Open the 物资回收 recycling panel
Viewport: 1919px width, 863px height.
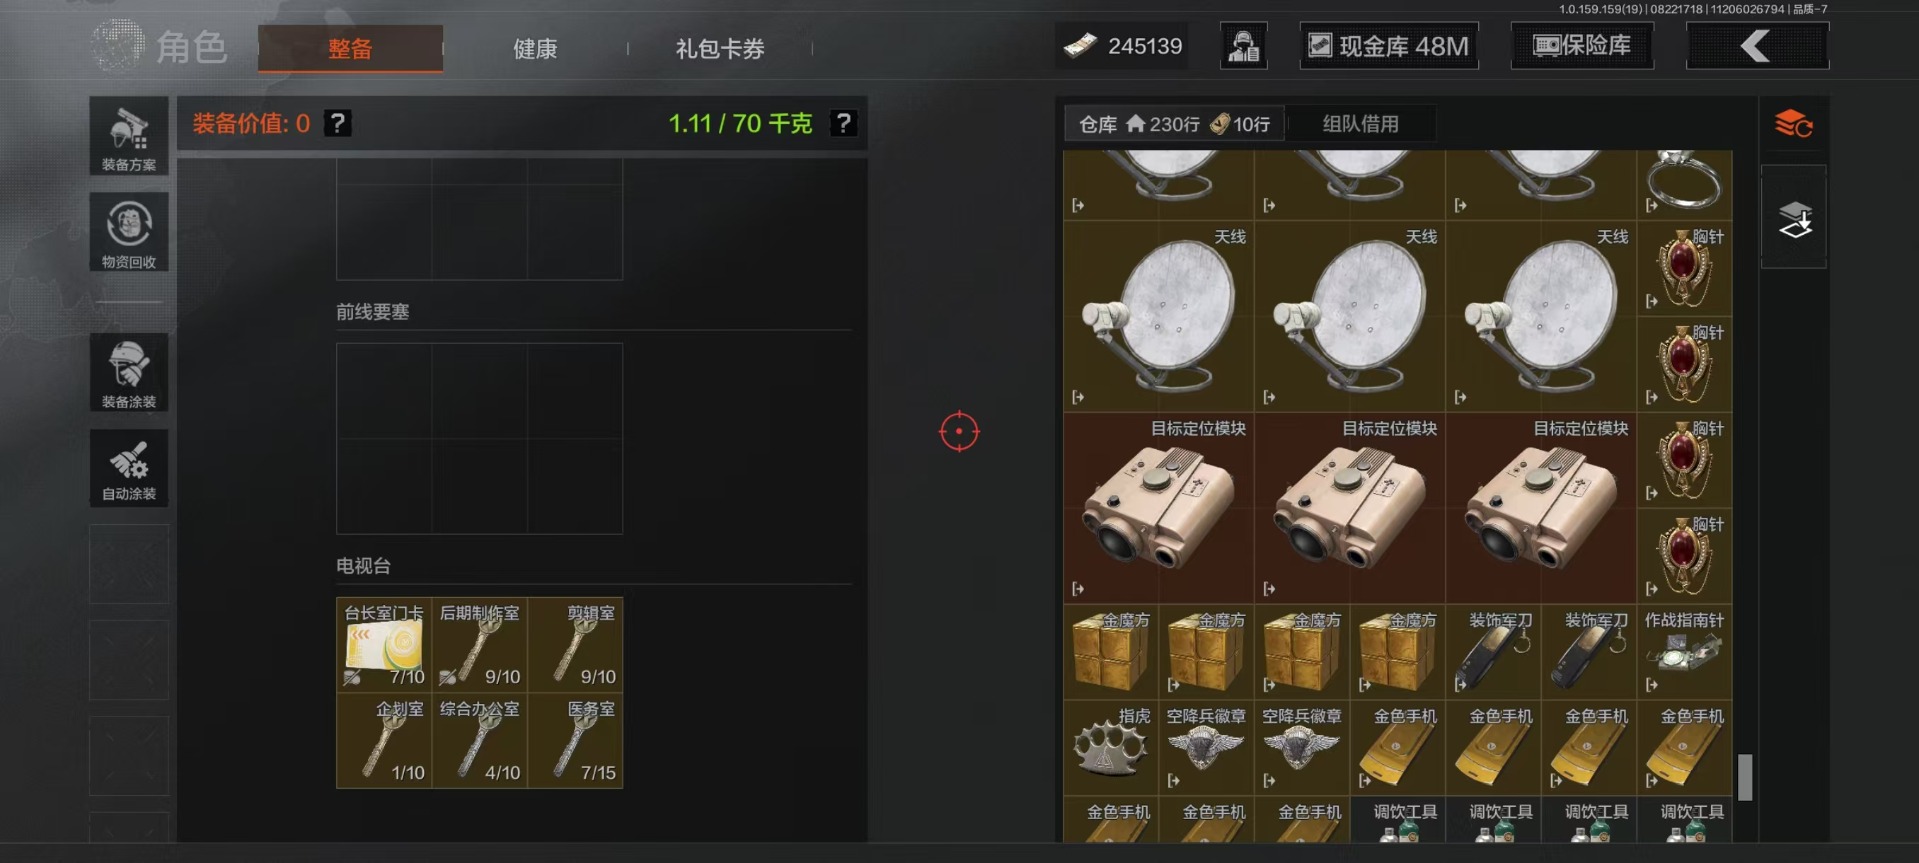tap(129, 232)
